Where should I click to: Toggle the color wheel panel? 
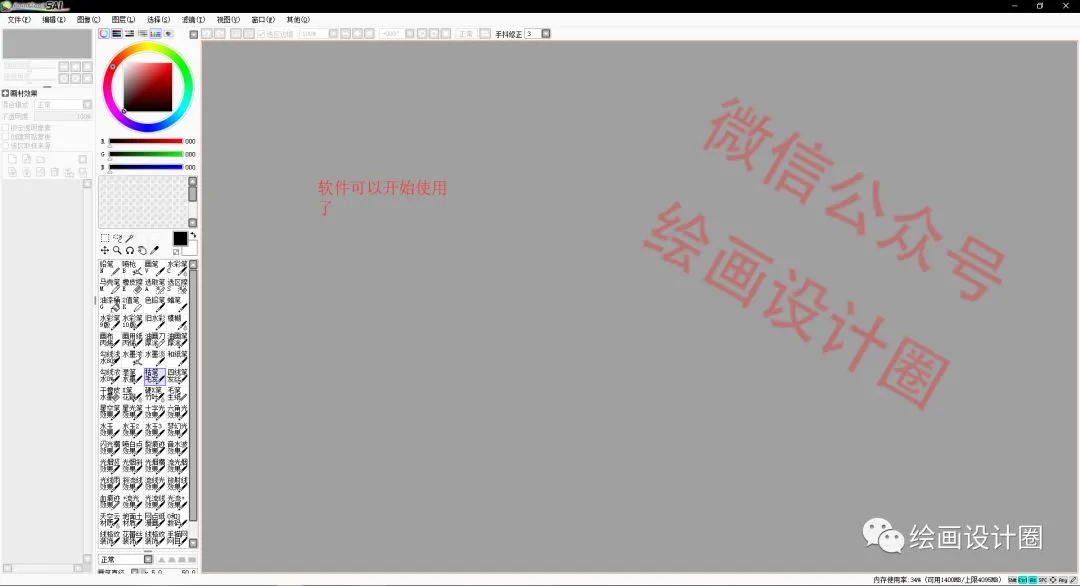pos(104,34)
